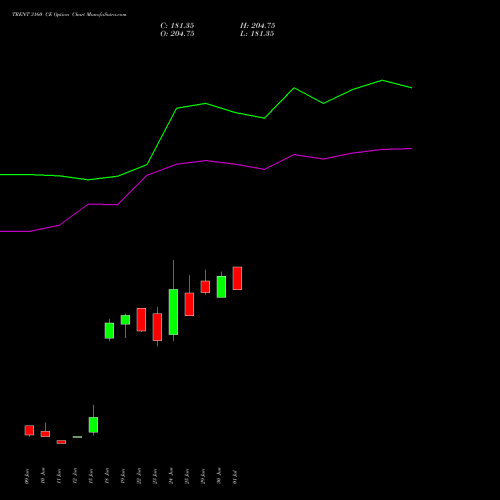Click the 09 Jun date label
The image size is (500, 500).
[x=27, y=476]
